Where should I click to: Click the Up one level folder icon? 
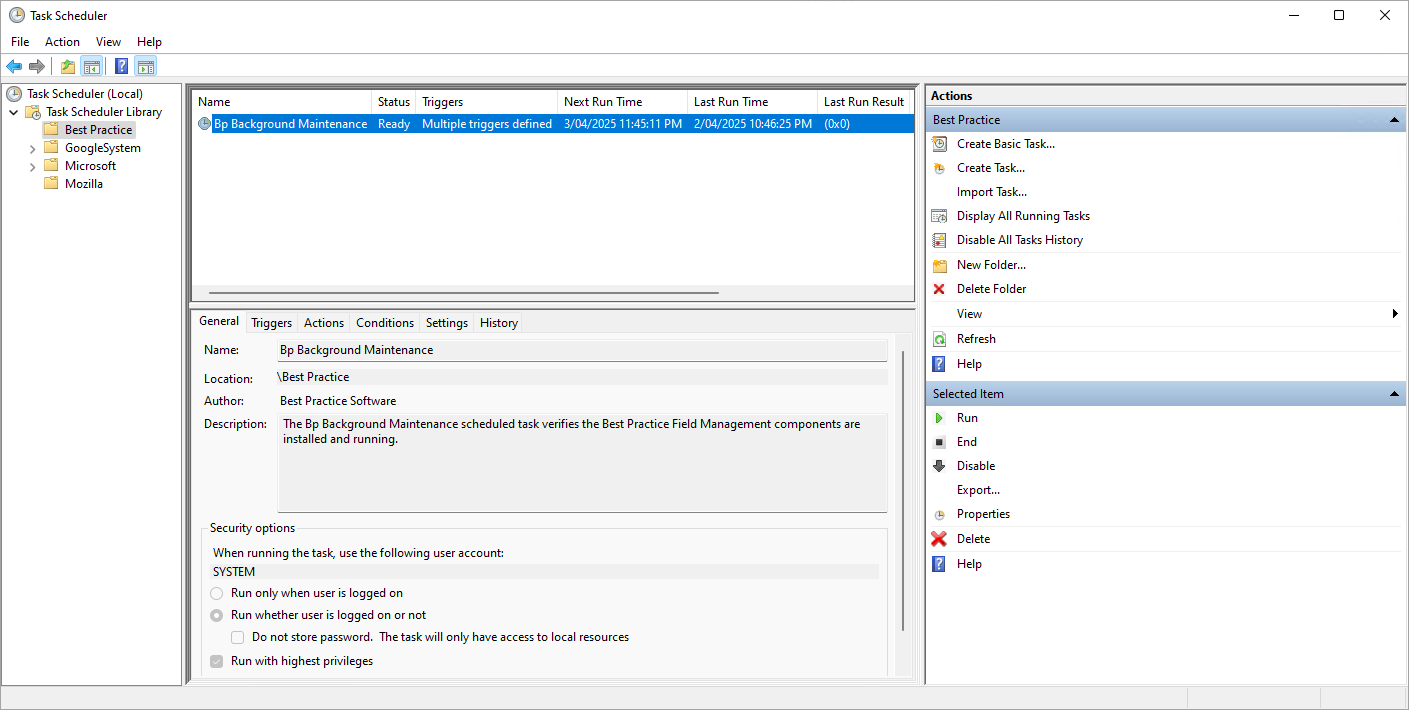click(68, 67)
